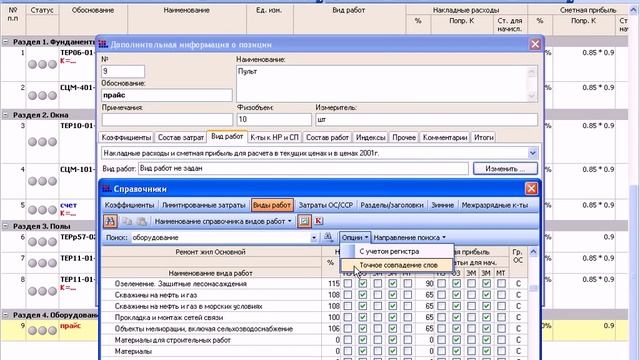Click first status circle in row 5
The image size is (640, 360).
tap(33, 210)
